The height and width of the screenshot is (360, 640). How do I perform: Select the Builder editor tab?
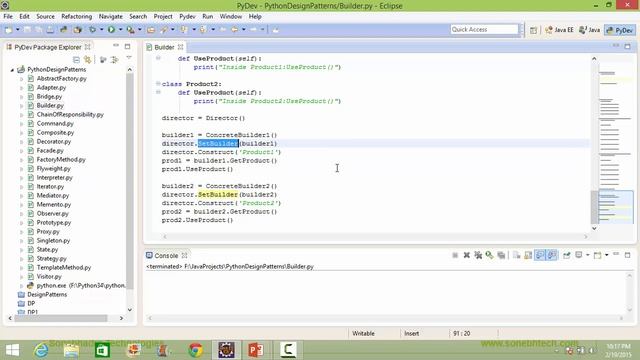click(164, 47)
